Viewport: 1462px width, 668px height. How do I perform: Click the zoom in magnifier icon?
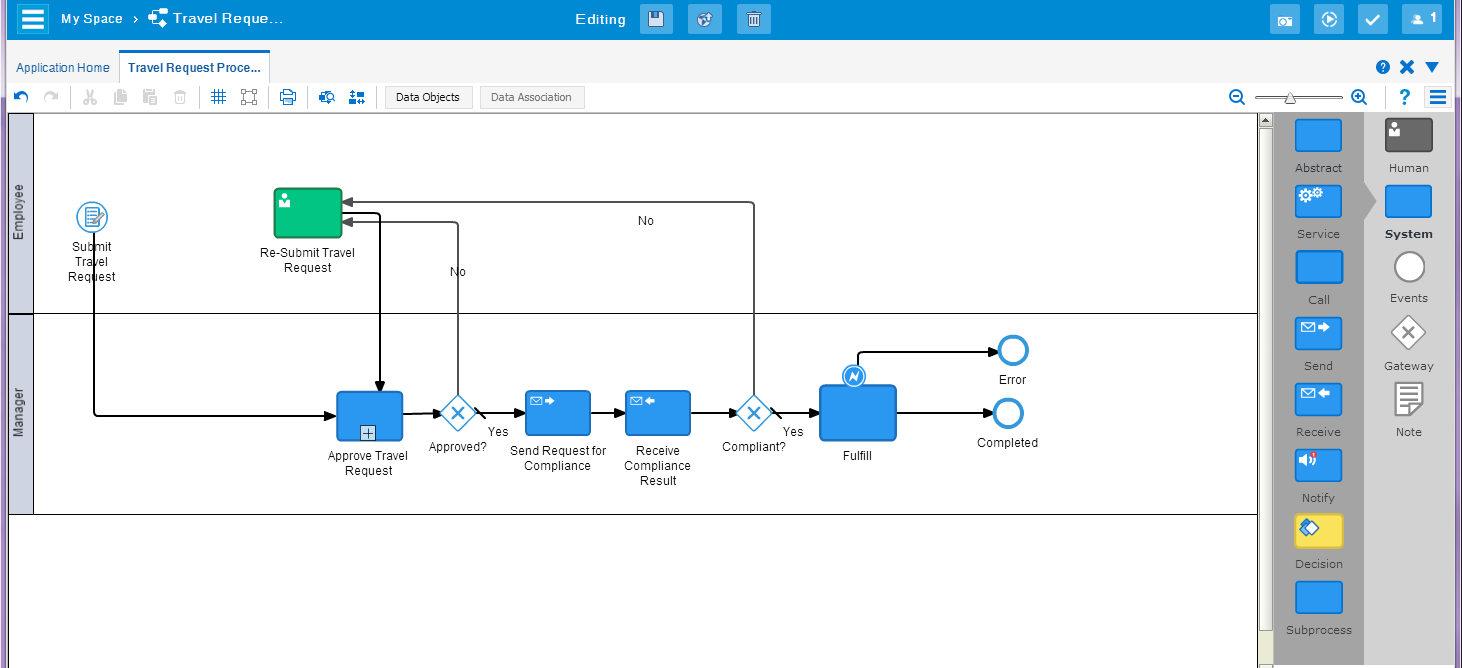coord(1359,97)
